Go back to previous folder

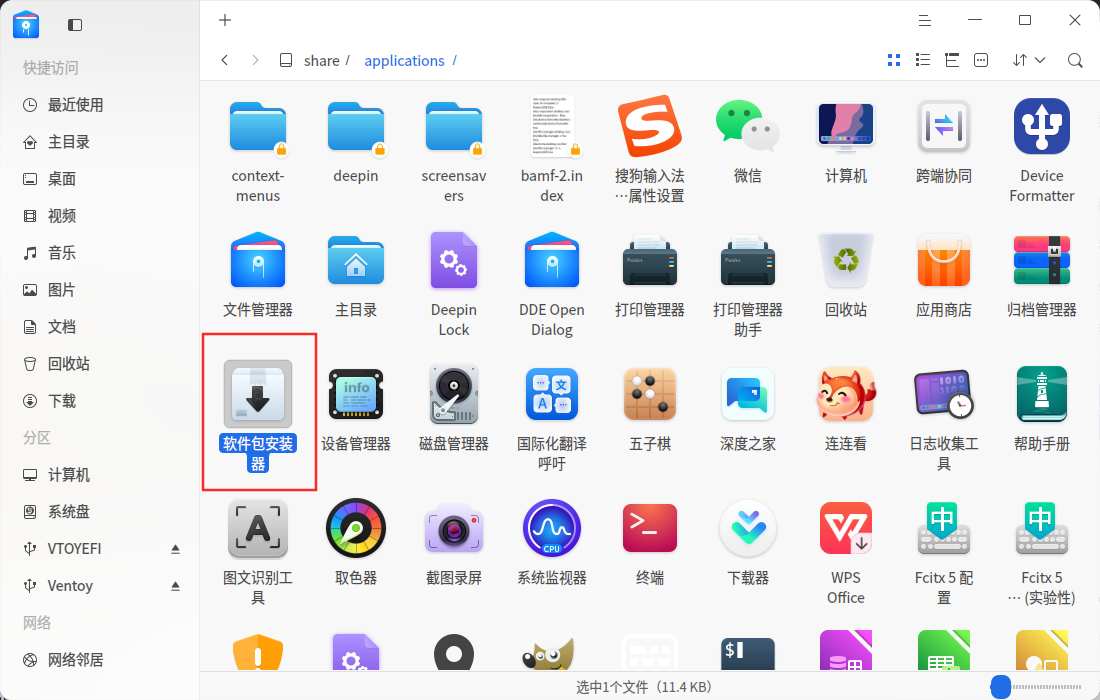coord(224,60)
